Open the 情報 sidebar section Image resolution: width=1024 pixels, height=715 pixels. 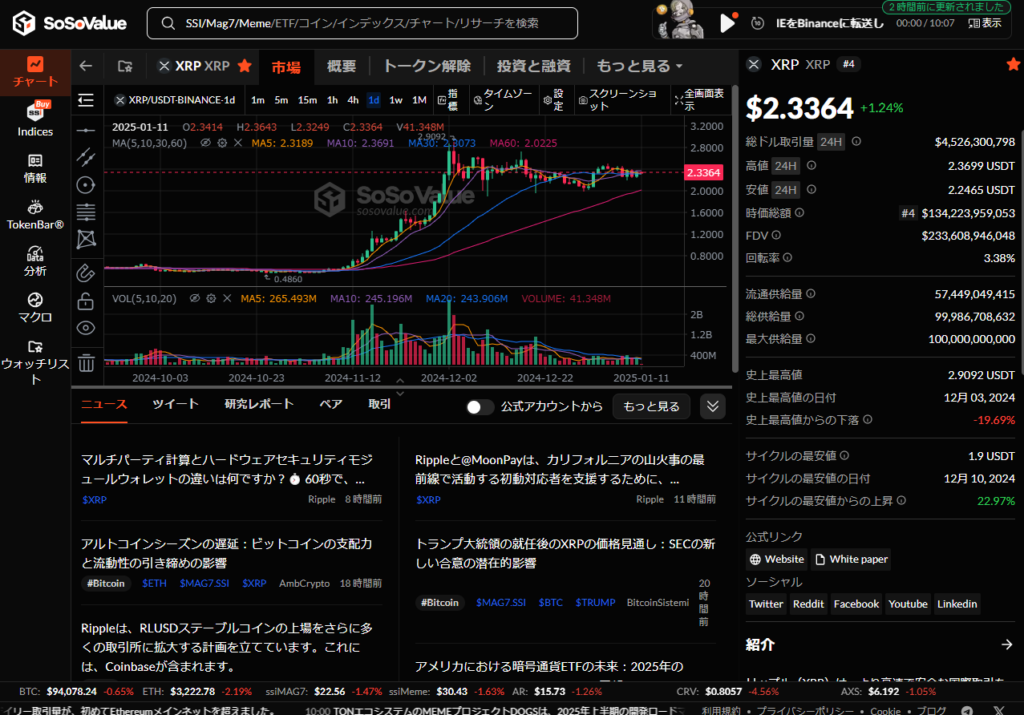pyautogui.click(x=35, y=168)
